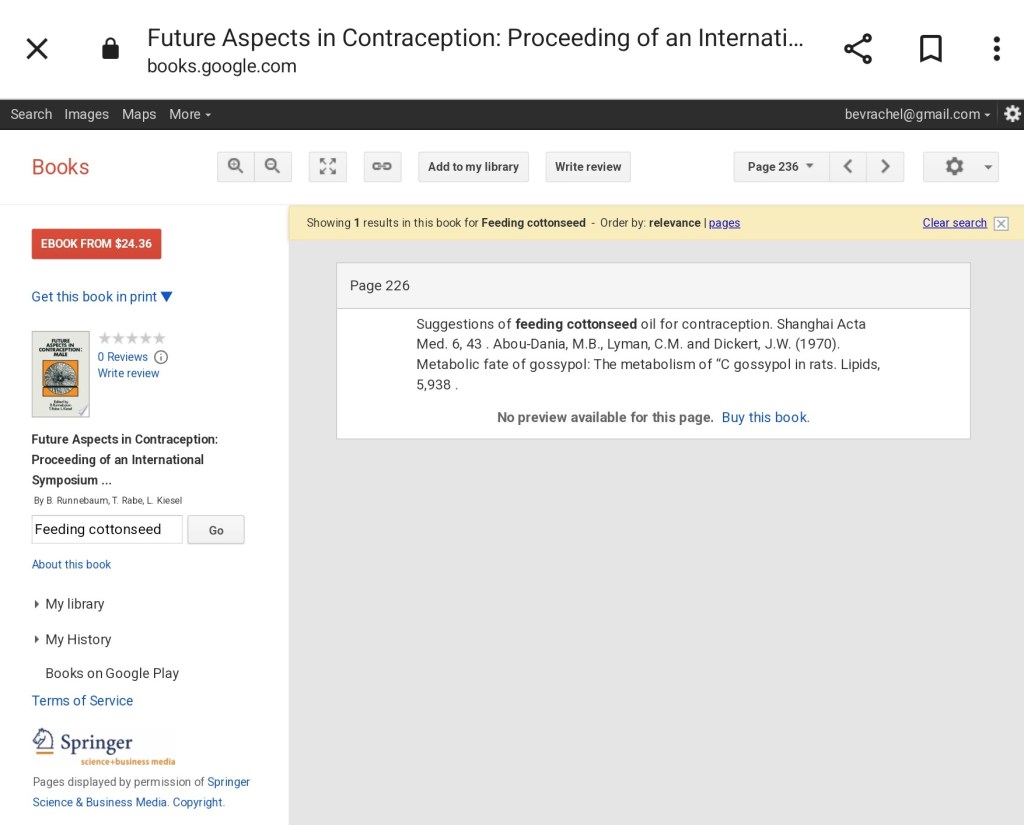The image size is (1024, 825).
Task: Open Images in top navigation bar
Action: pyautogui.click(x=86, y=114)
